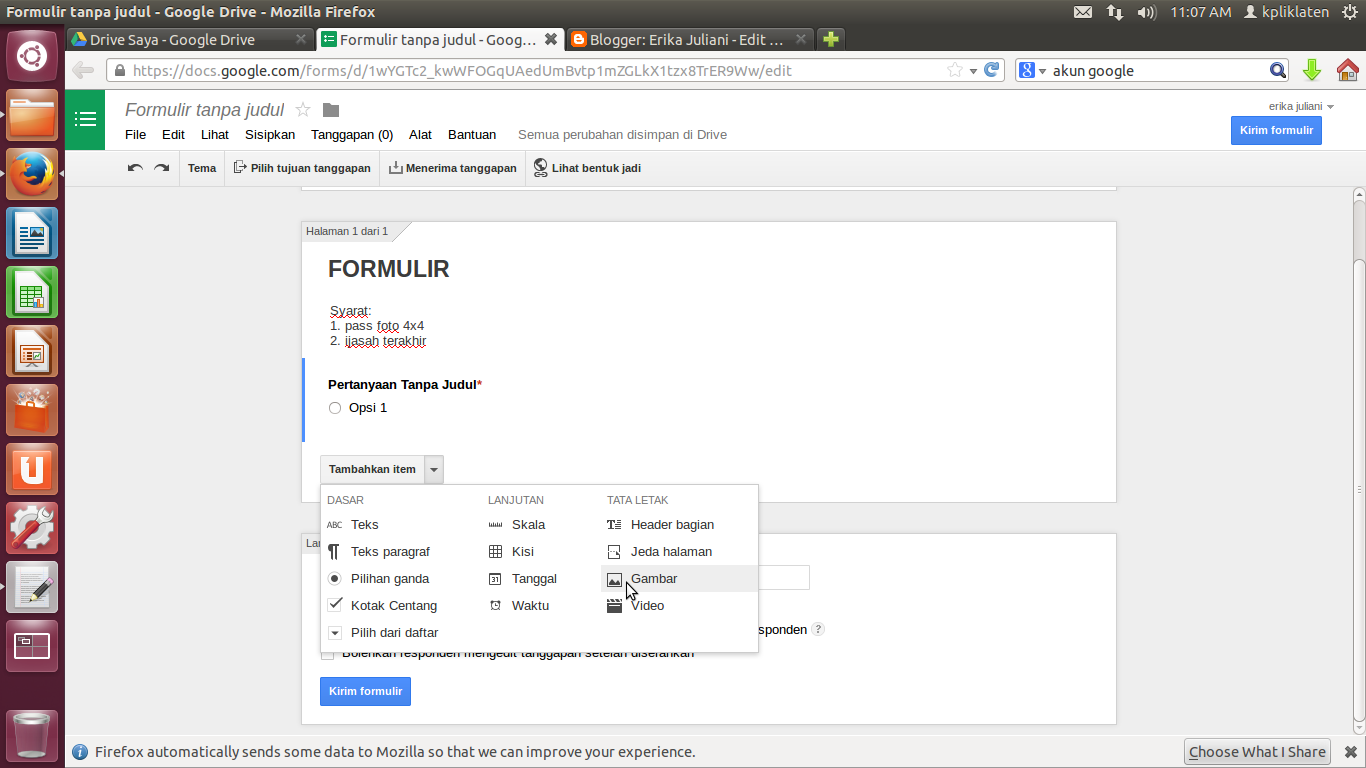Viewport: 1366px width, 768px height.
Task: Open Ubuntu Dash home launcher icon
Action: pos(32,56)
